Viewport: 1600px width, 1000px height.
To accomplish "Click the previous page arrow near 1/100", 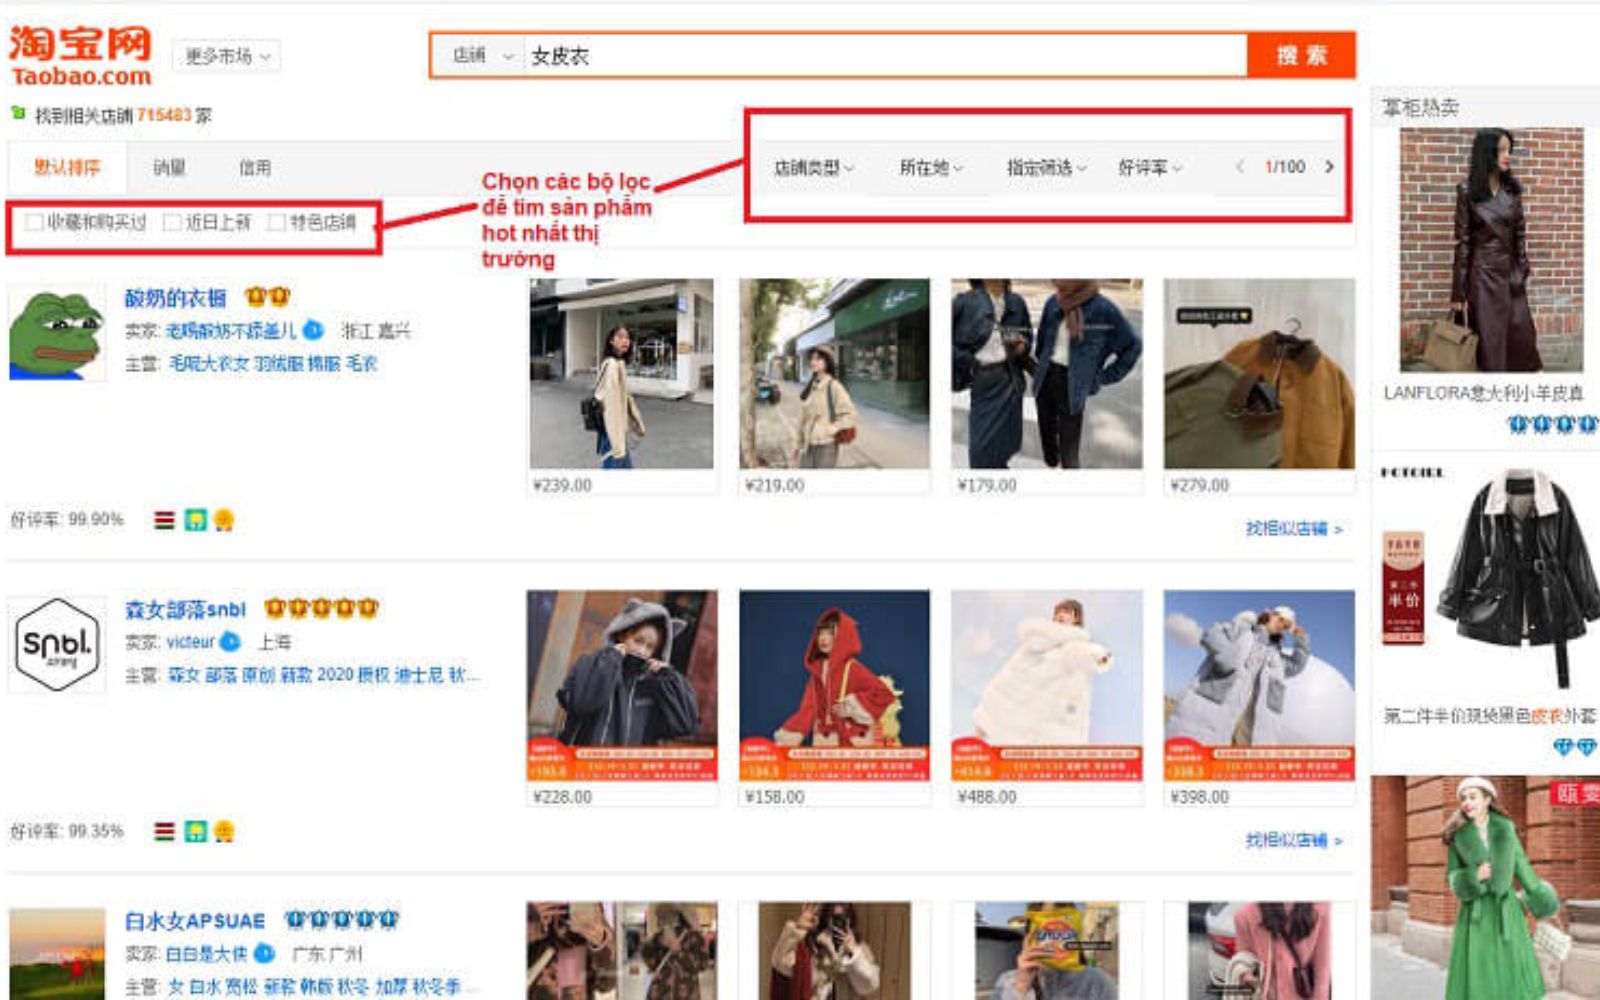I will click(x=1240, y=167).
